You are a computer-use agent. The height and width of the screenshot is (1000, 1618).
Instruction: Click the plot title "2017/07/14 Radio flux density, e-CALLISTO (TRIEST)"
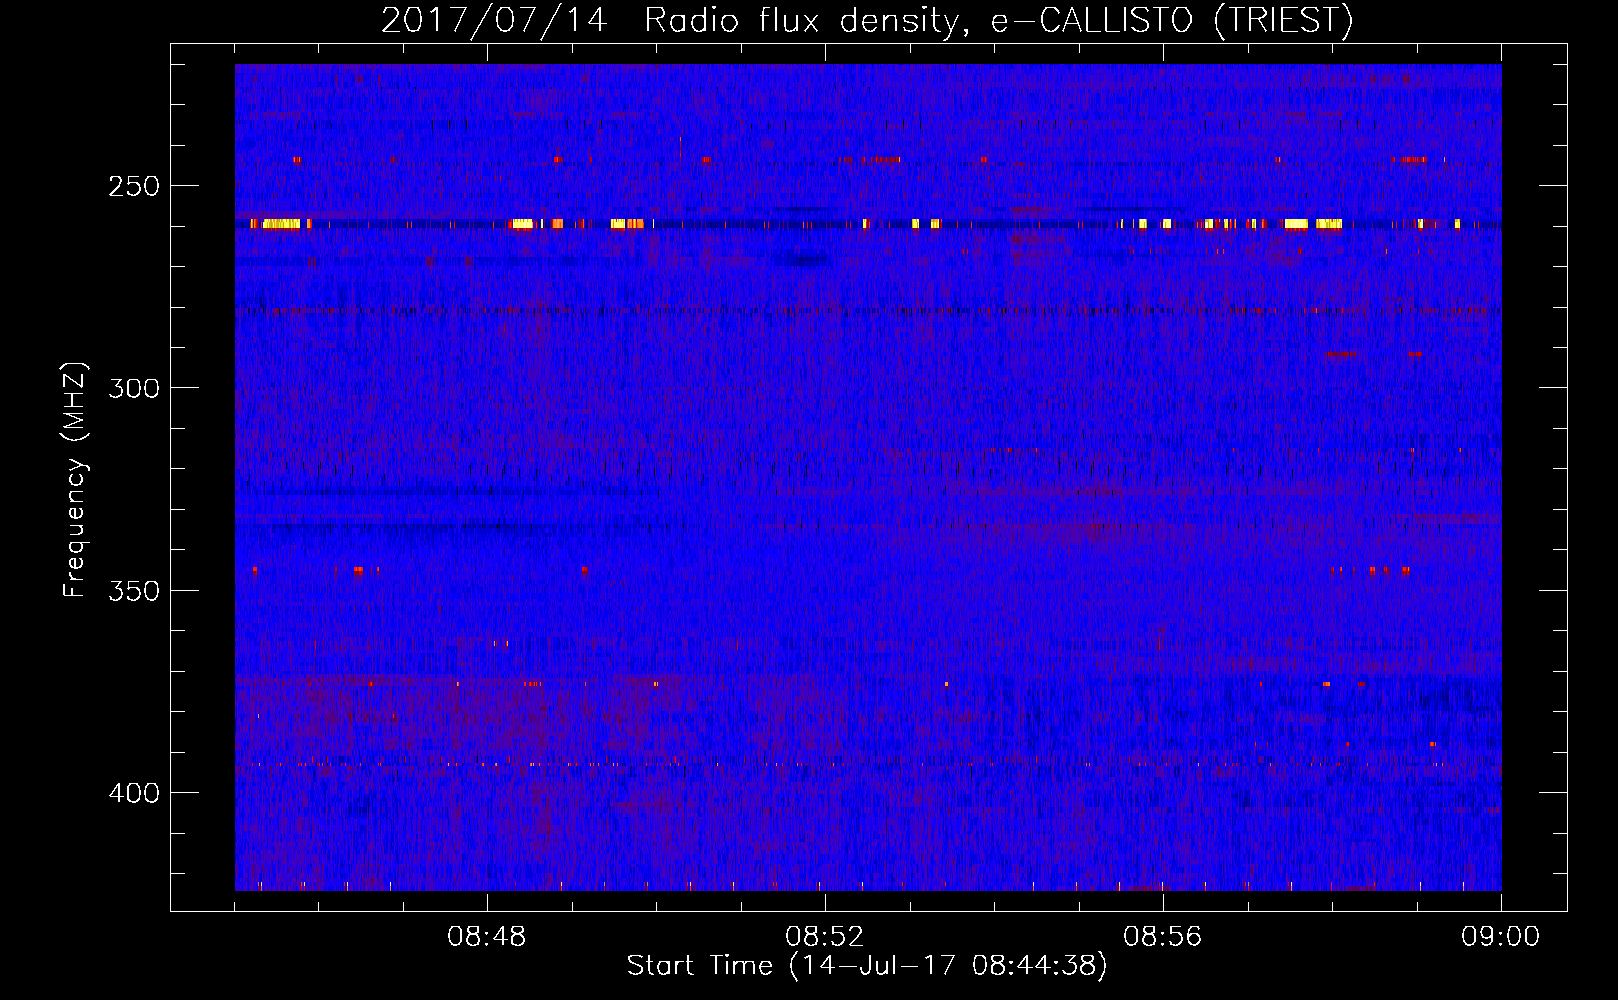coord(867,20)
